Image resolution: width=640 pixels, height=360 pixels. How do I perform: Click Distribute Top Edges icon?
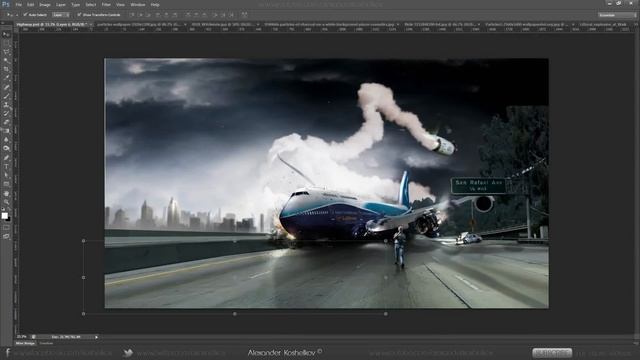point(187,15)
